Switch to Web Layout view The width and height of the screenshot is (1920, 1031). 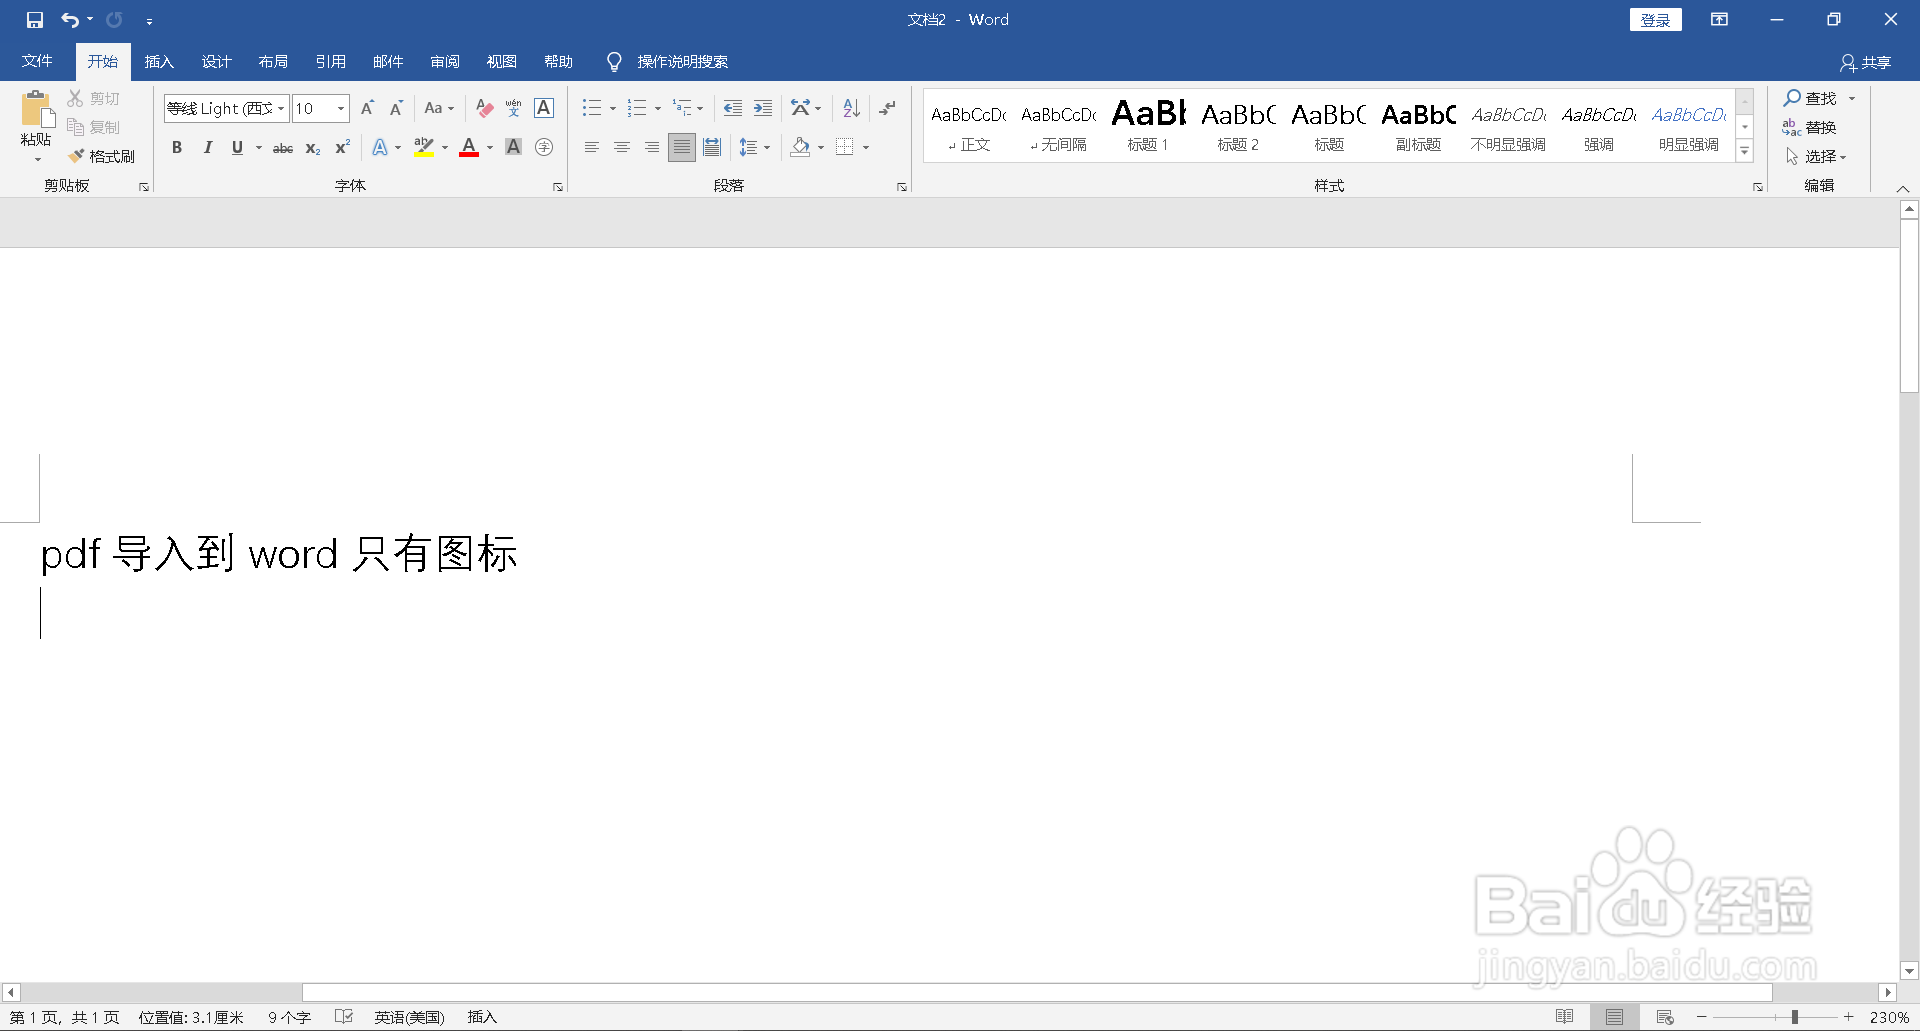point(1665,1017)
